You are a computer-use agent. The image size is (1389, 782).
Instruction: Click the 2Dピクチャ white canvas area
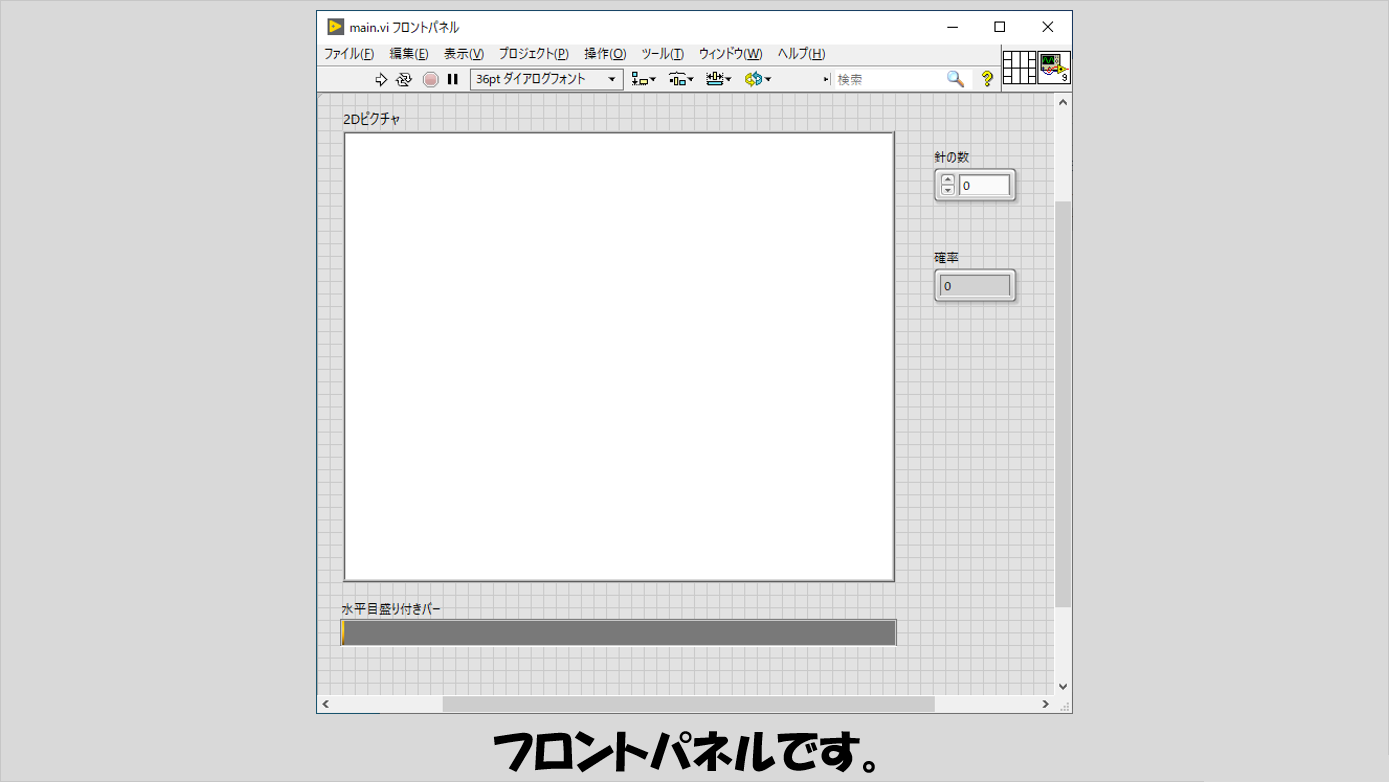tap(618, 356)
